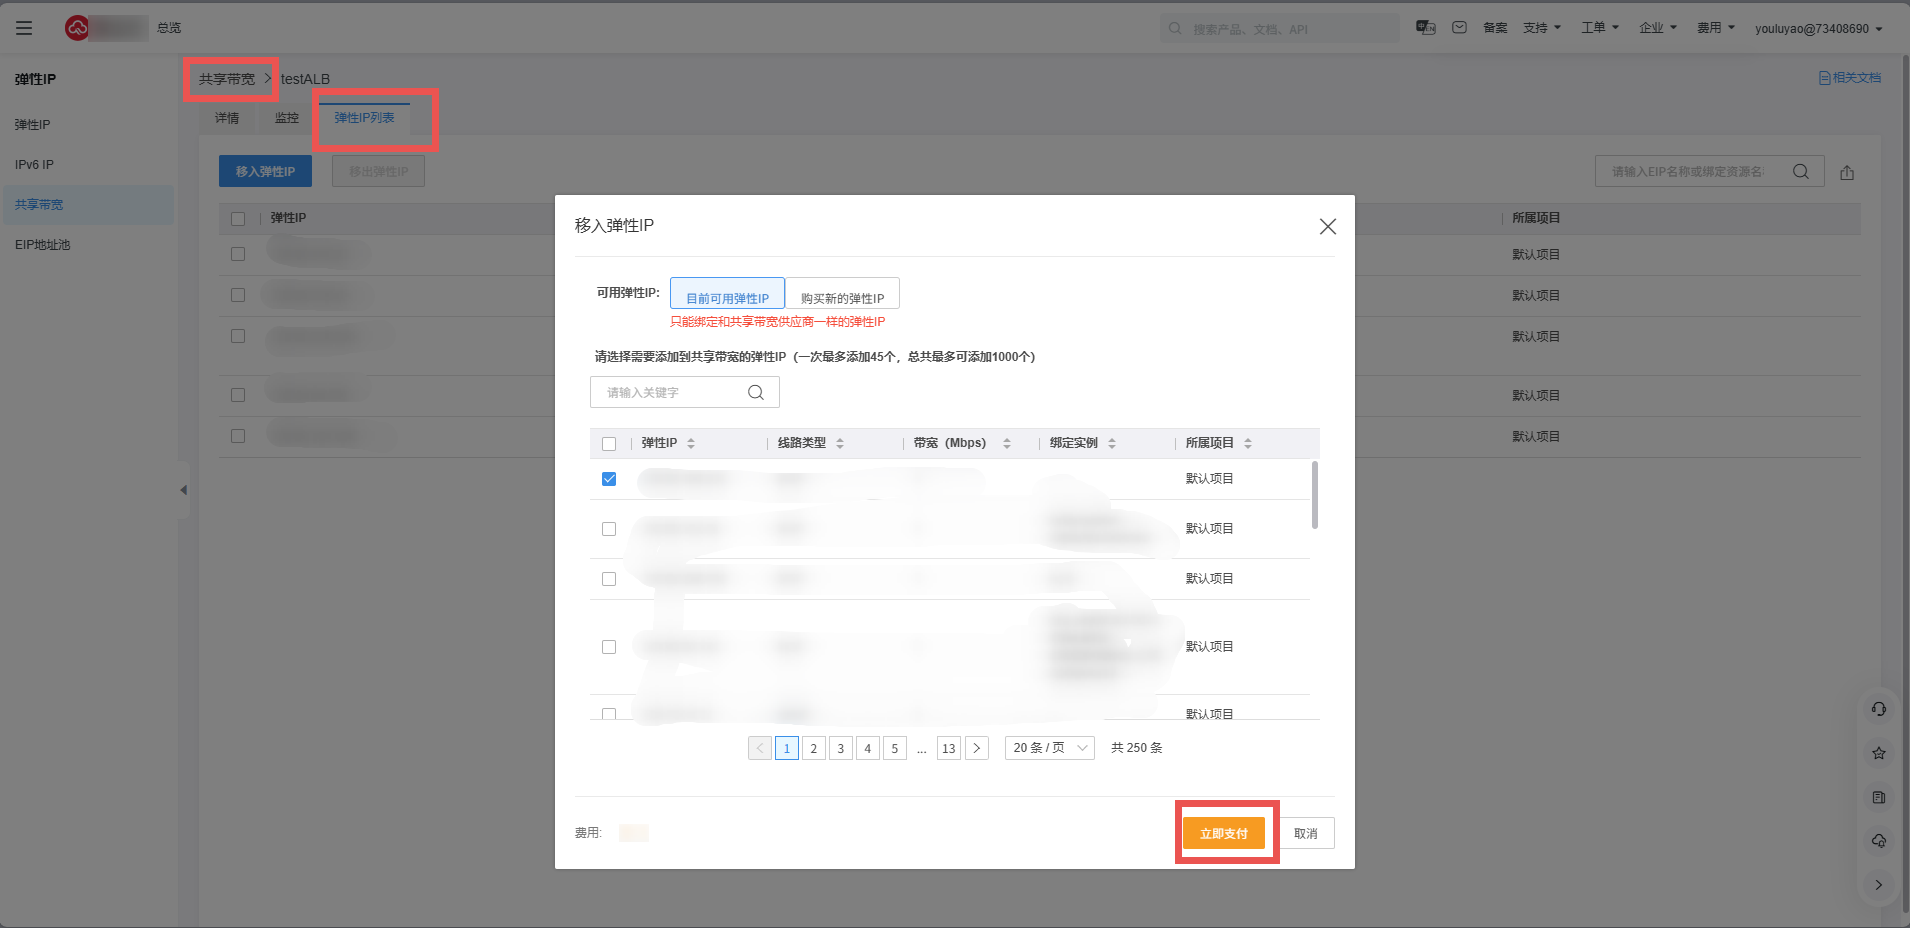Click the search magnifier in the EIP list search box
Image resolution: width=1910 pixels, height=928 pixels.
1801,172
